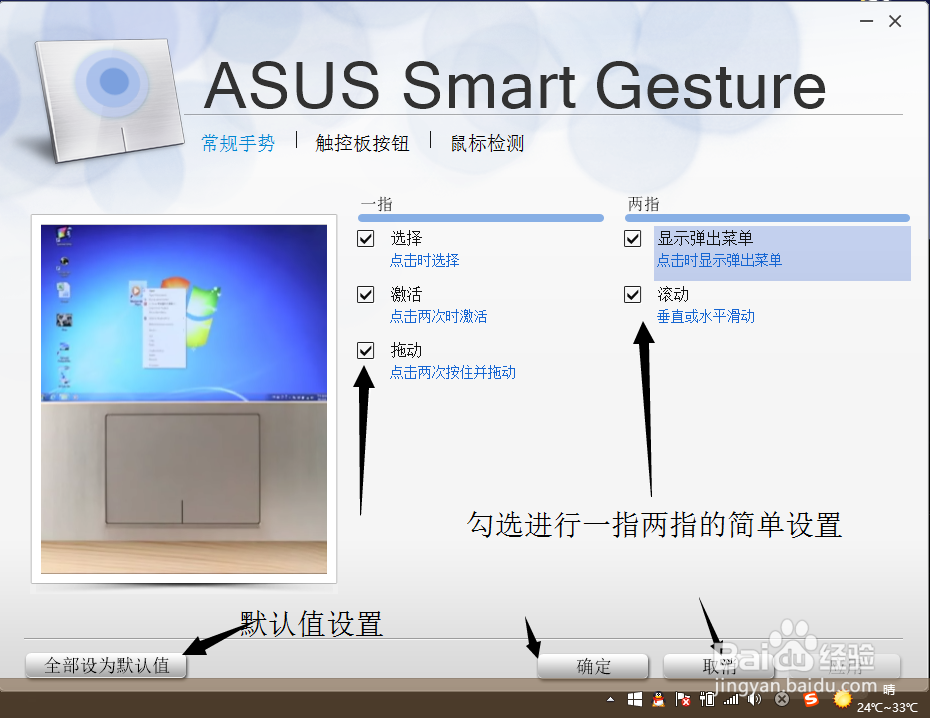Image resolution: width=930 pixels, height=718 pixels.
Task: Switch to the 常规手势 tab
Action: pyautogui.click(x=238, y=143)
